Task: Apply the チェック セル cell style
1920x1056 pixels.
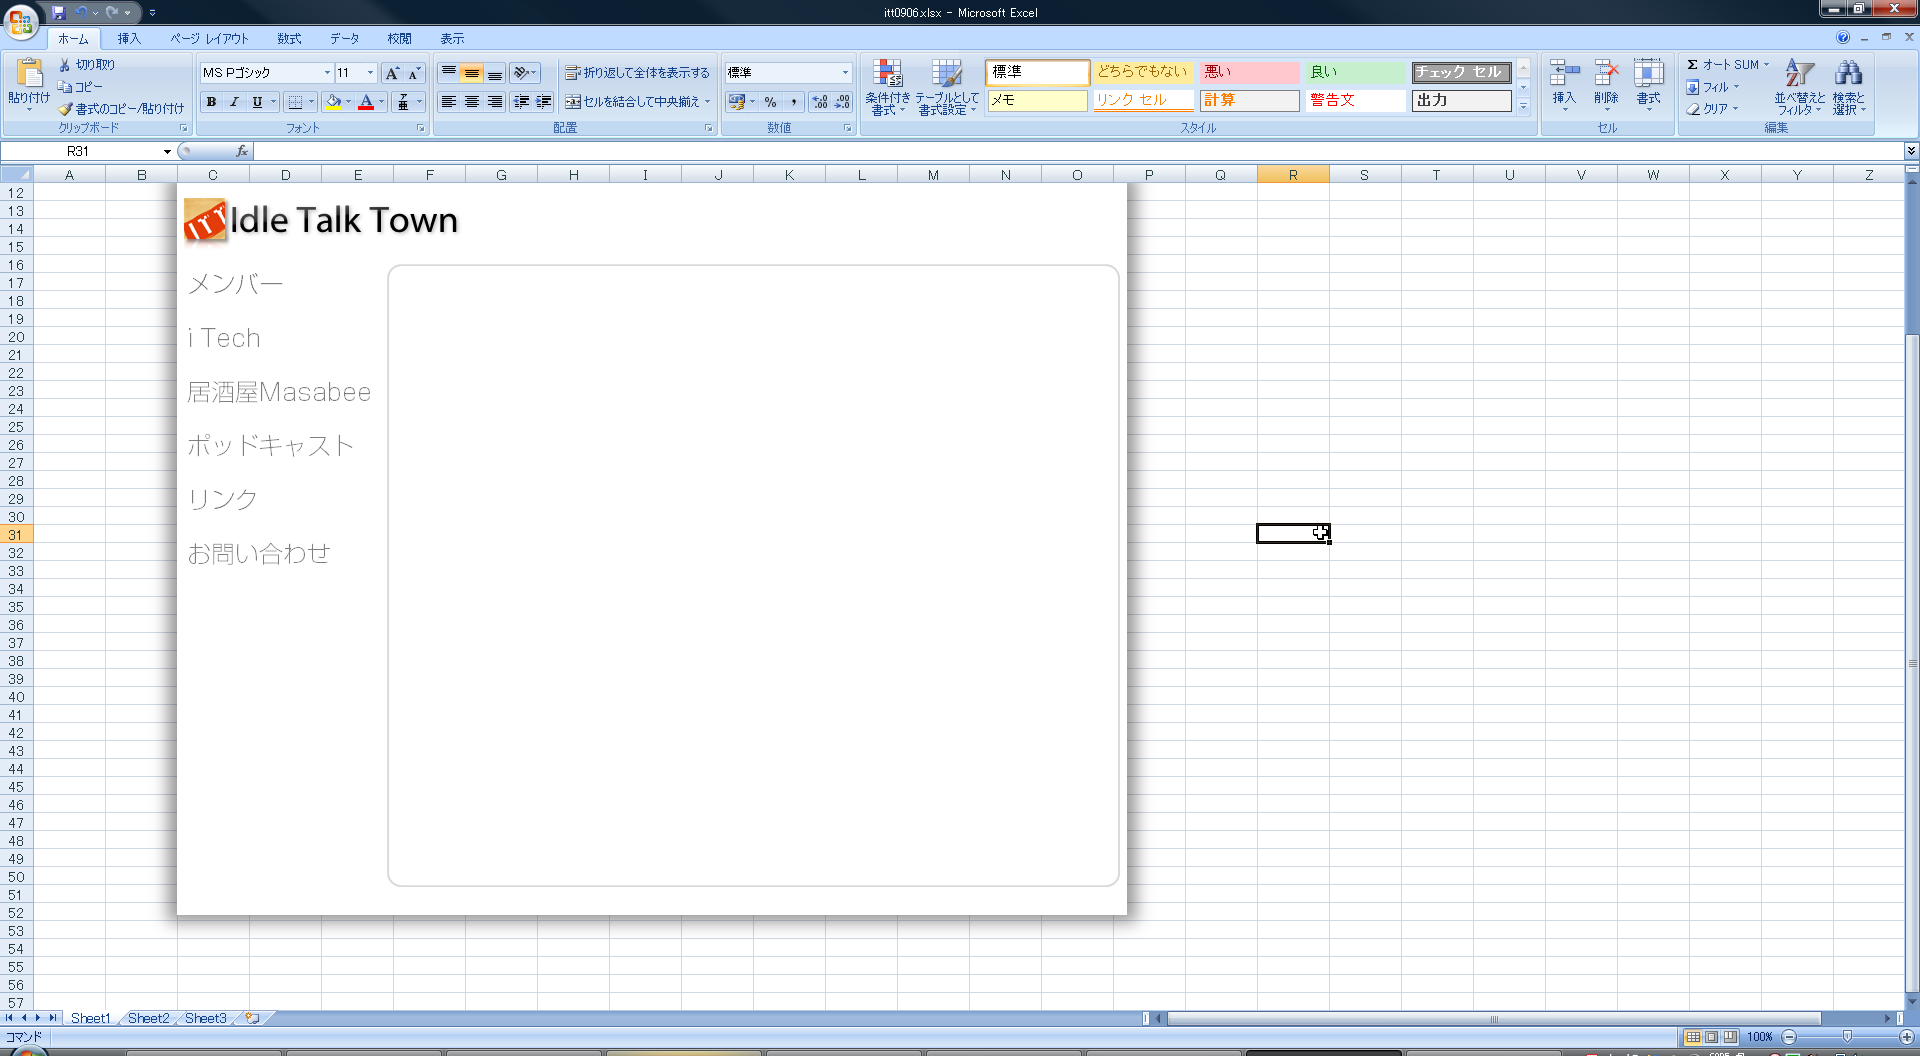Action: point(1461,72)
